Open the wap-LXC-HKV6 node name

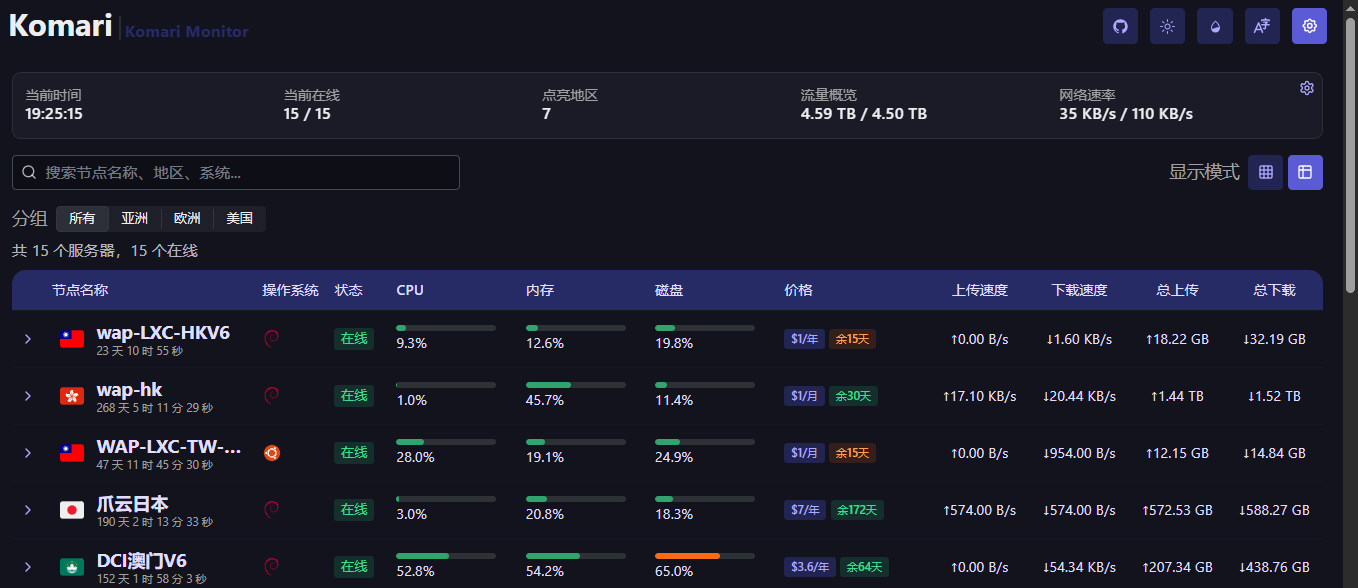163,332
